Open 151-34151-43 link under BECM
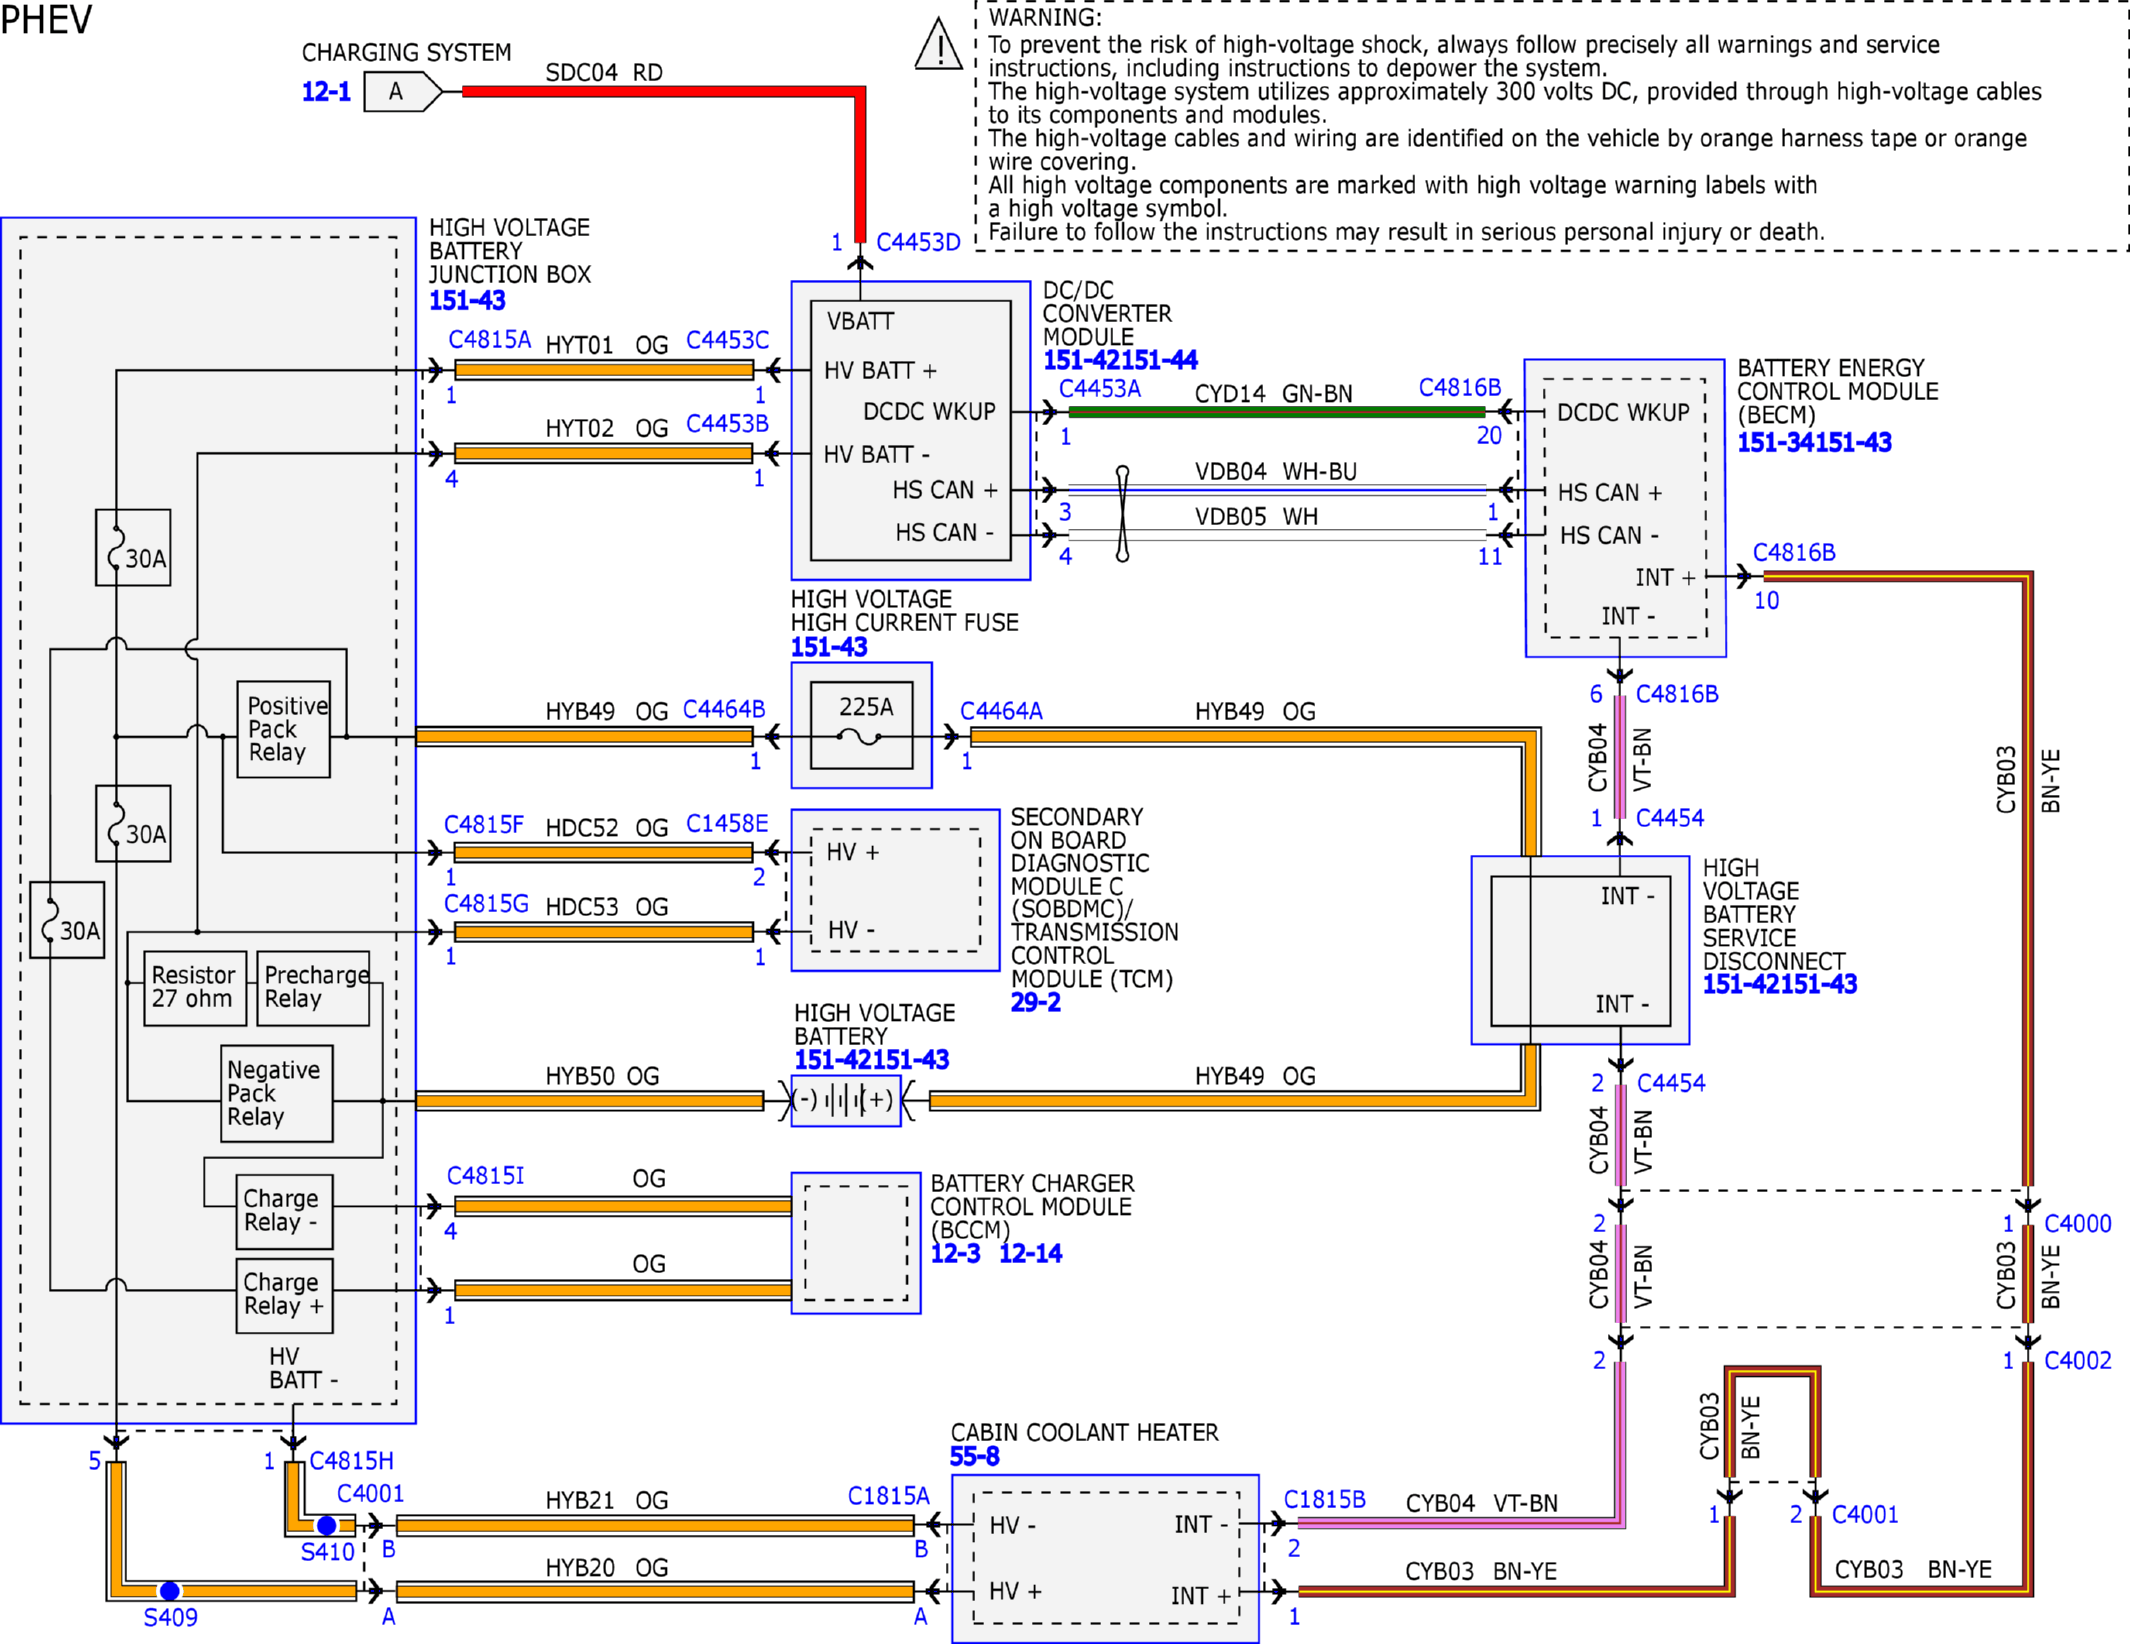 1814,442
